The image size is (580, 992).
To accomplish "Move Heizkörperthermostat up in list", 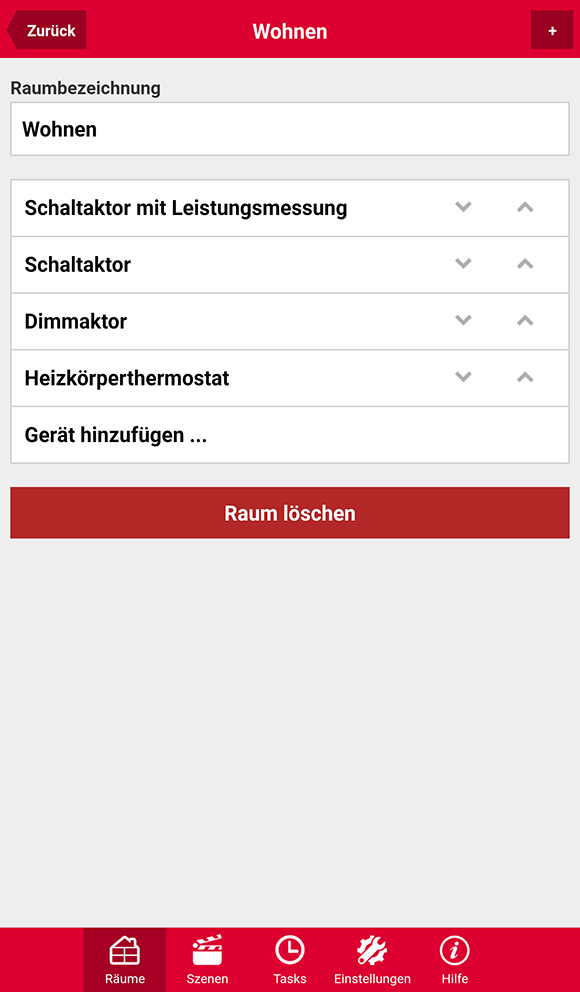I will tap(525, 377).
